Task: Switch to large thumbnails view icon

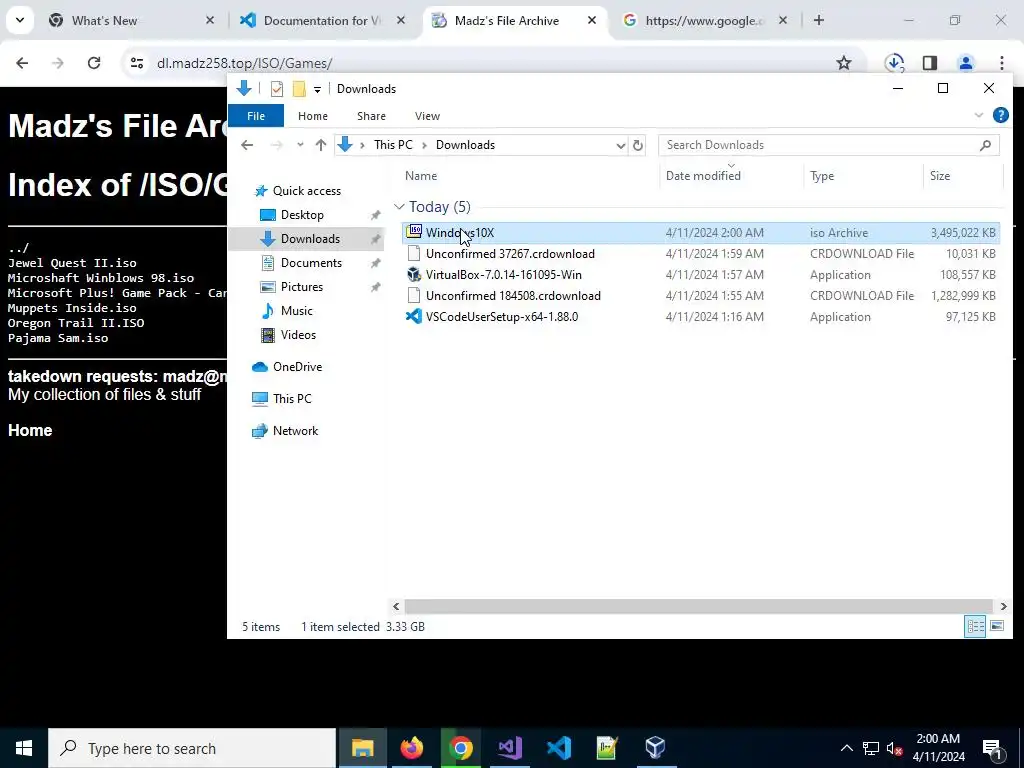Action: [997, 626]
